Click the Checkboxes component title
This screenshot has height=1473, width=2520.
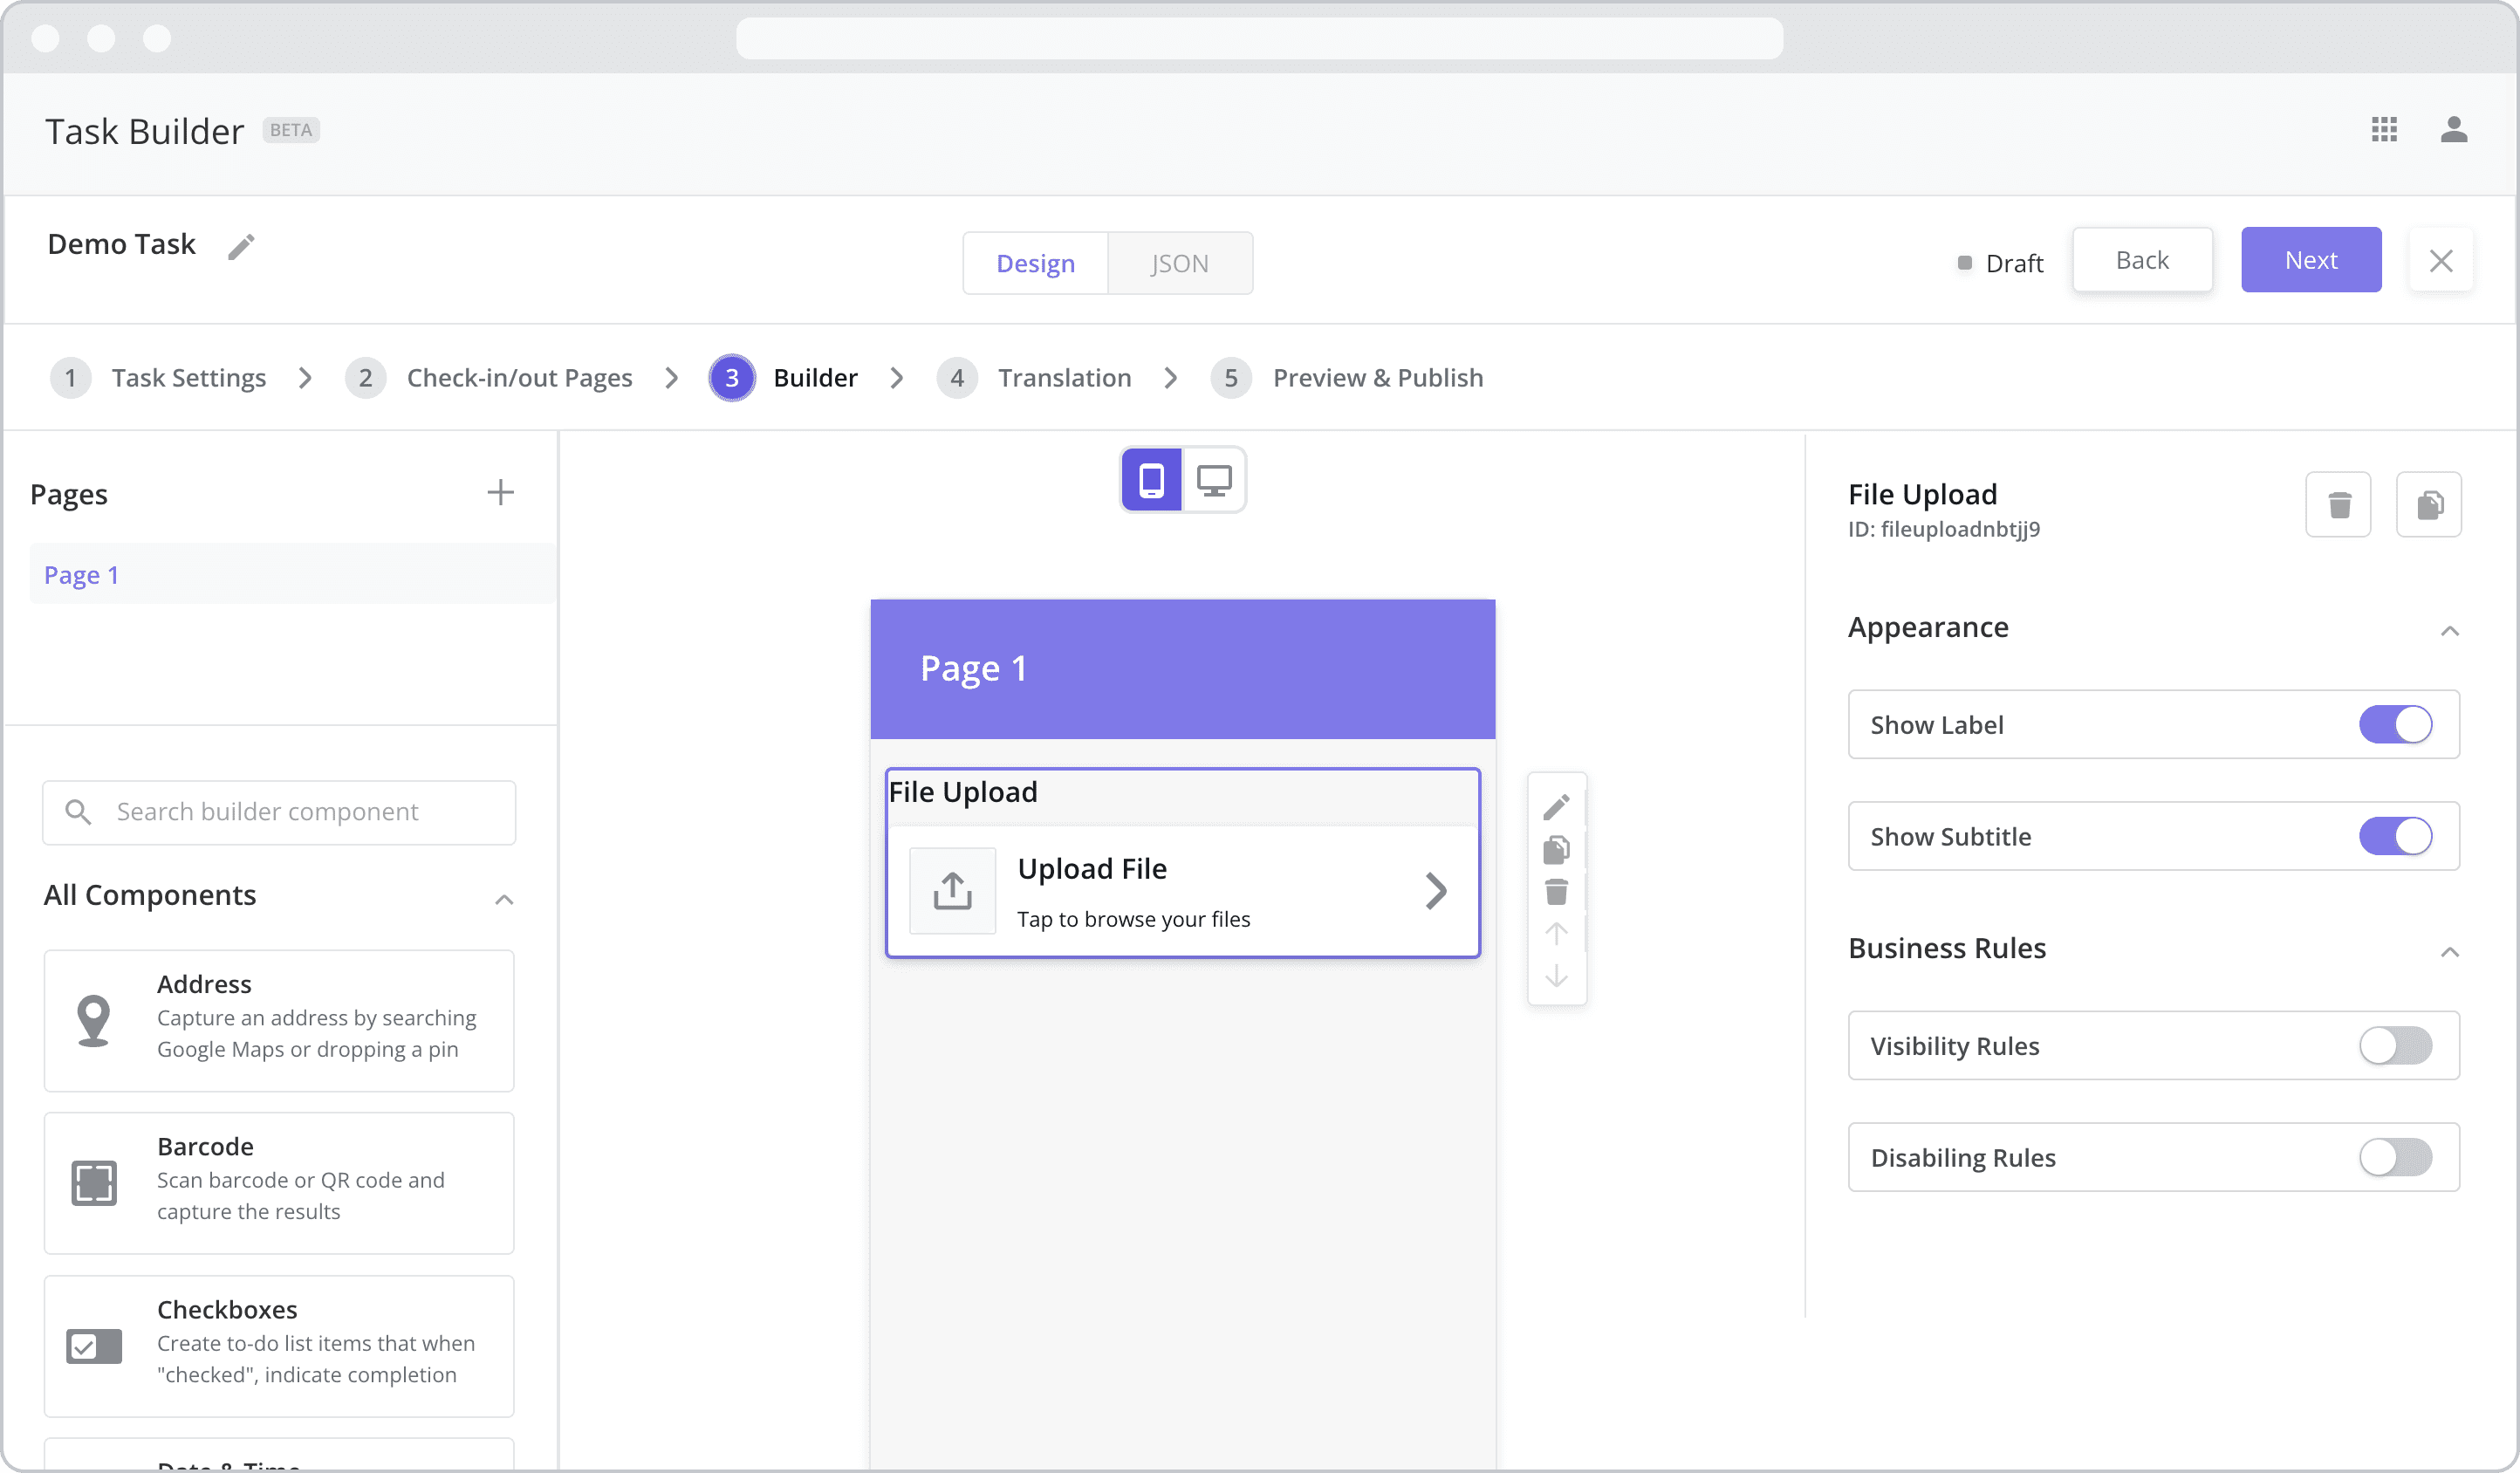pos(227,1309)
